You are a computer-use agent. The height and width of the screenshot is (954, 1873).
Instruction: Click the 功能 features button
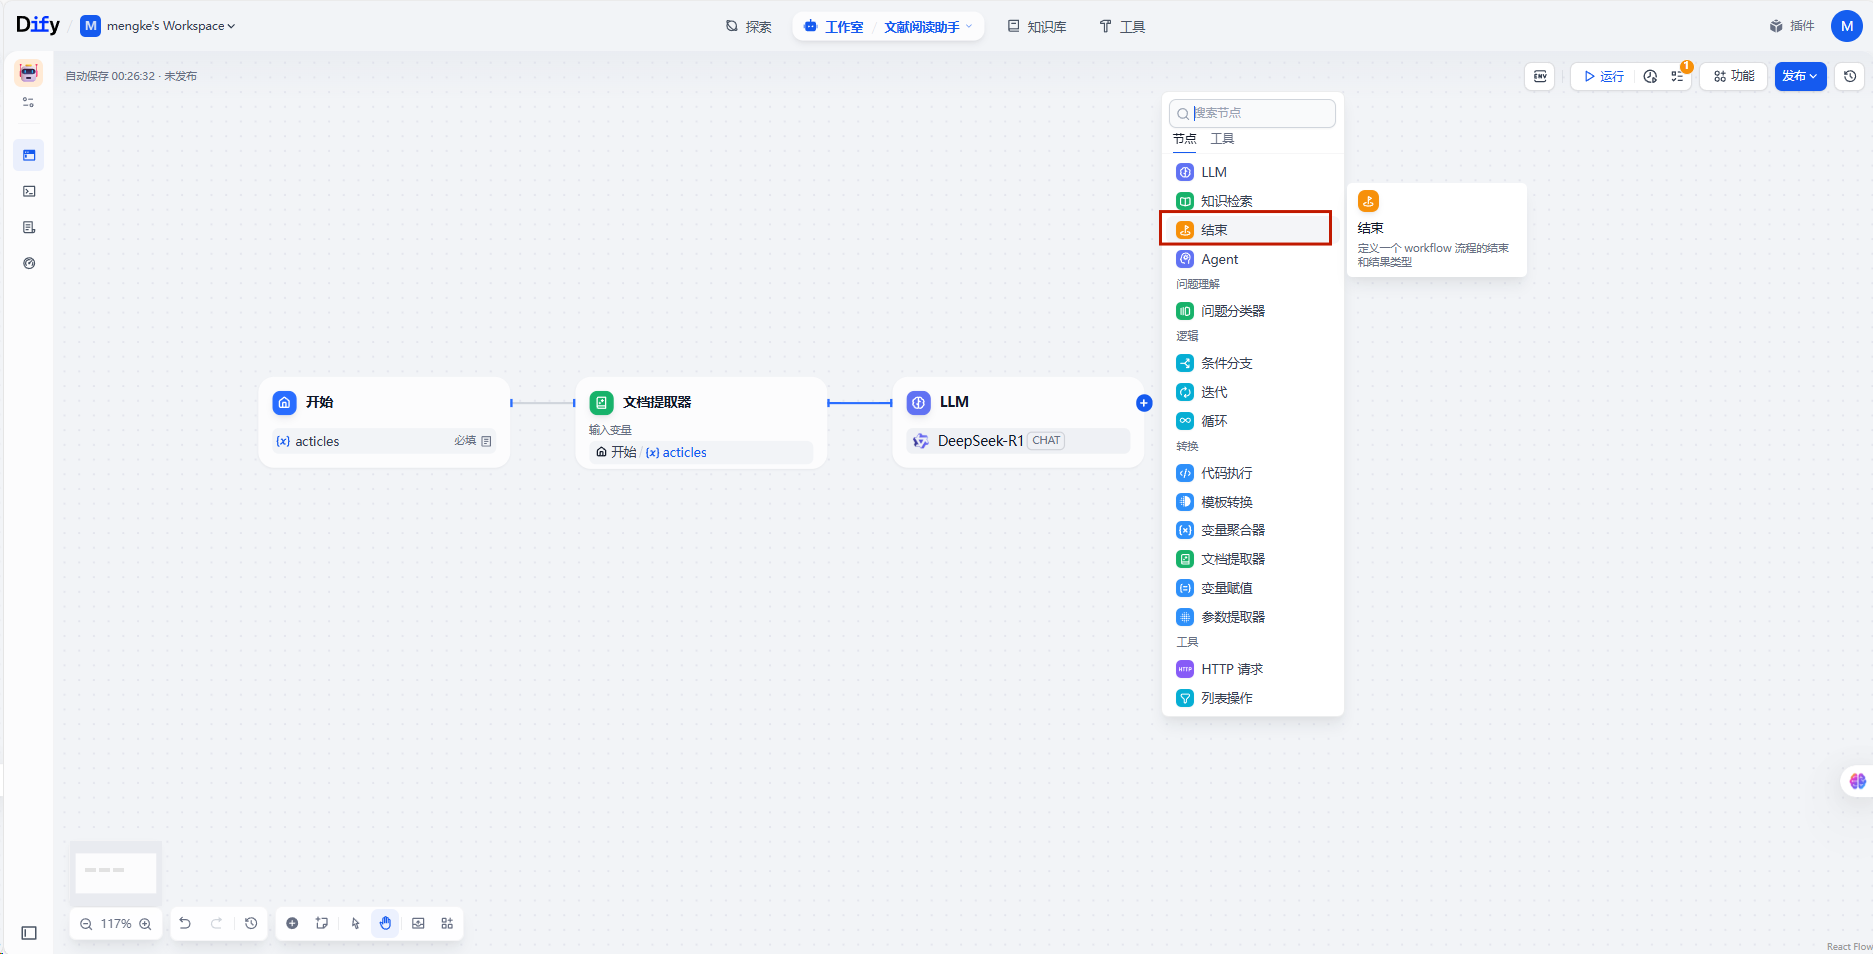pyautogui.click(x=1734, y=76)
